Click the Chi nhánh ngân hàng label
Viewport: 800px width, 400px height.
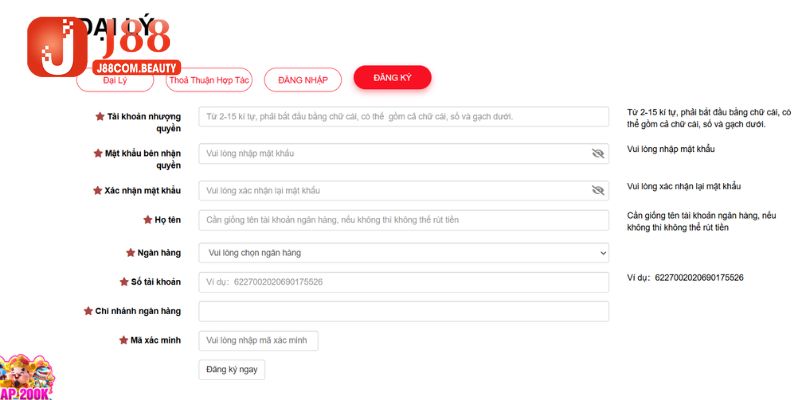point(138,311)
